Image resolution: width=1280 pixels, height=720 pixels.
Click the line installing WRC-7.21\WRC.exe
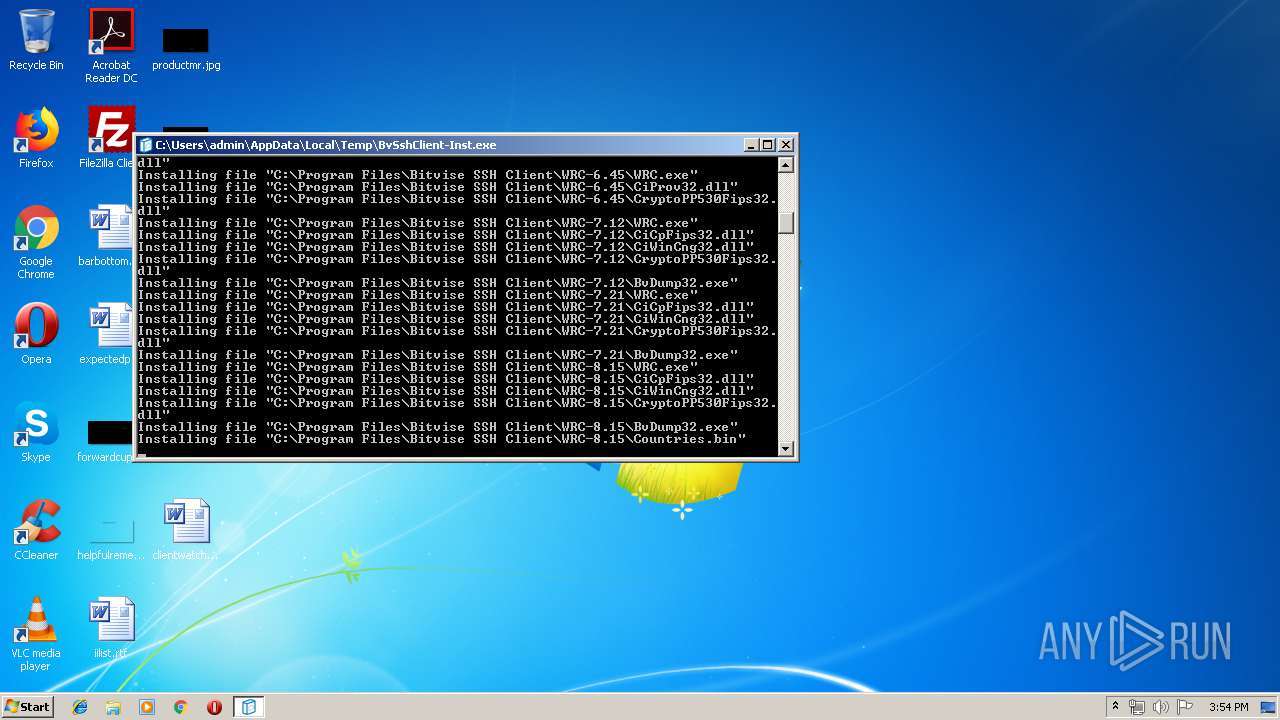click(x=418, y=295)
